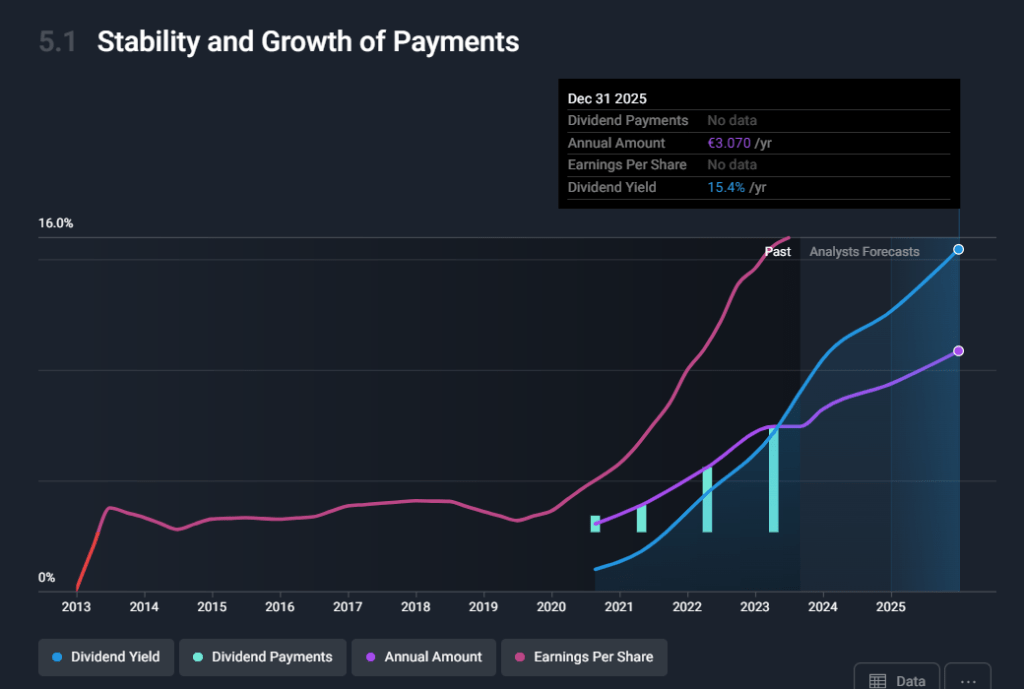Click the pink Earnings Per Share swatch
This screenshot has height=689, width=1024.
coord(520,657)
